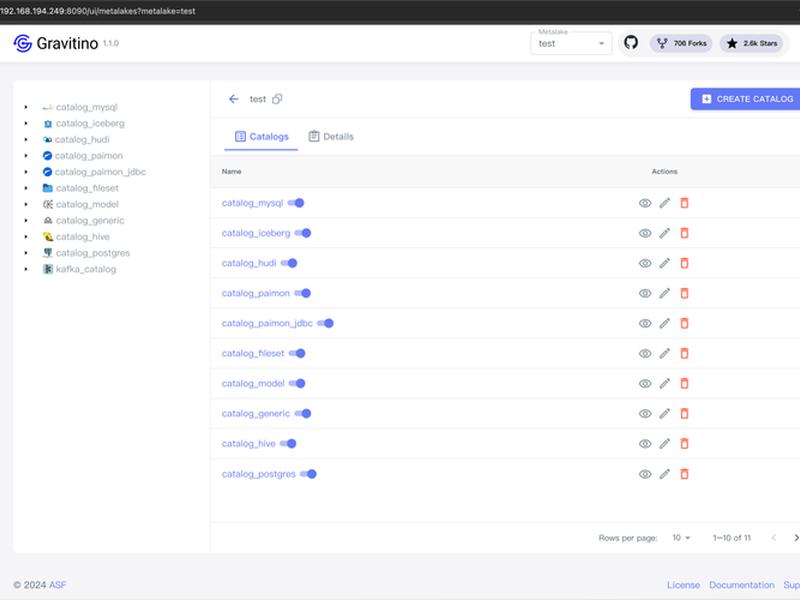Toggle the catalog_fileset in-use switch

(297, 354)
